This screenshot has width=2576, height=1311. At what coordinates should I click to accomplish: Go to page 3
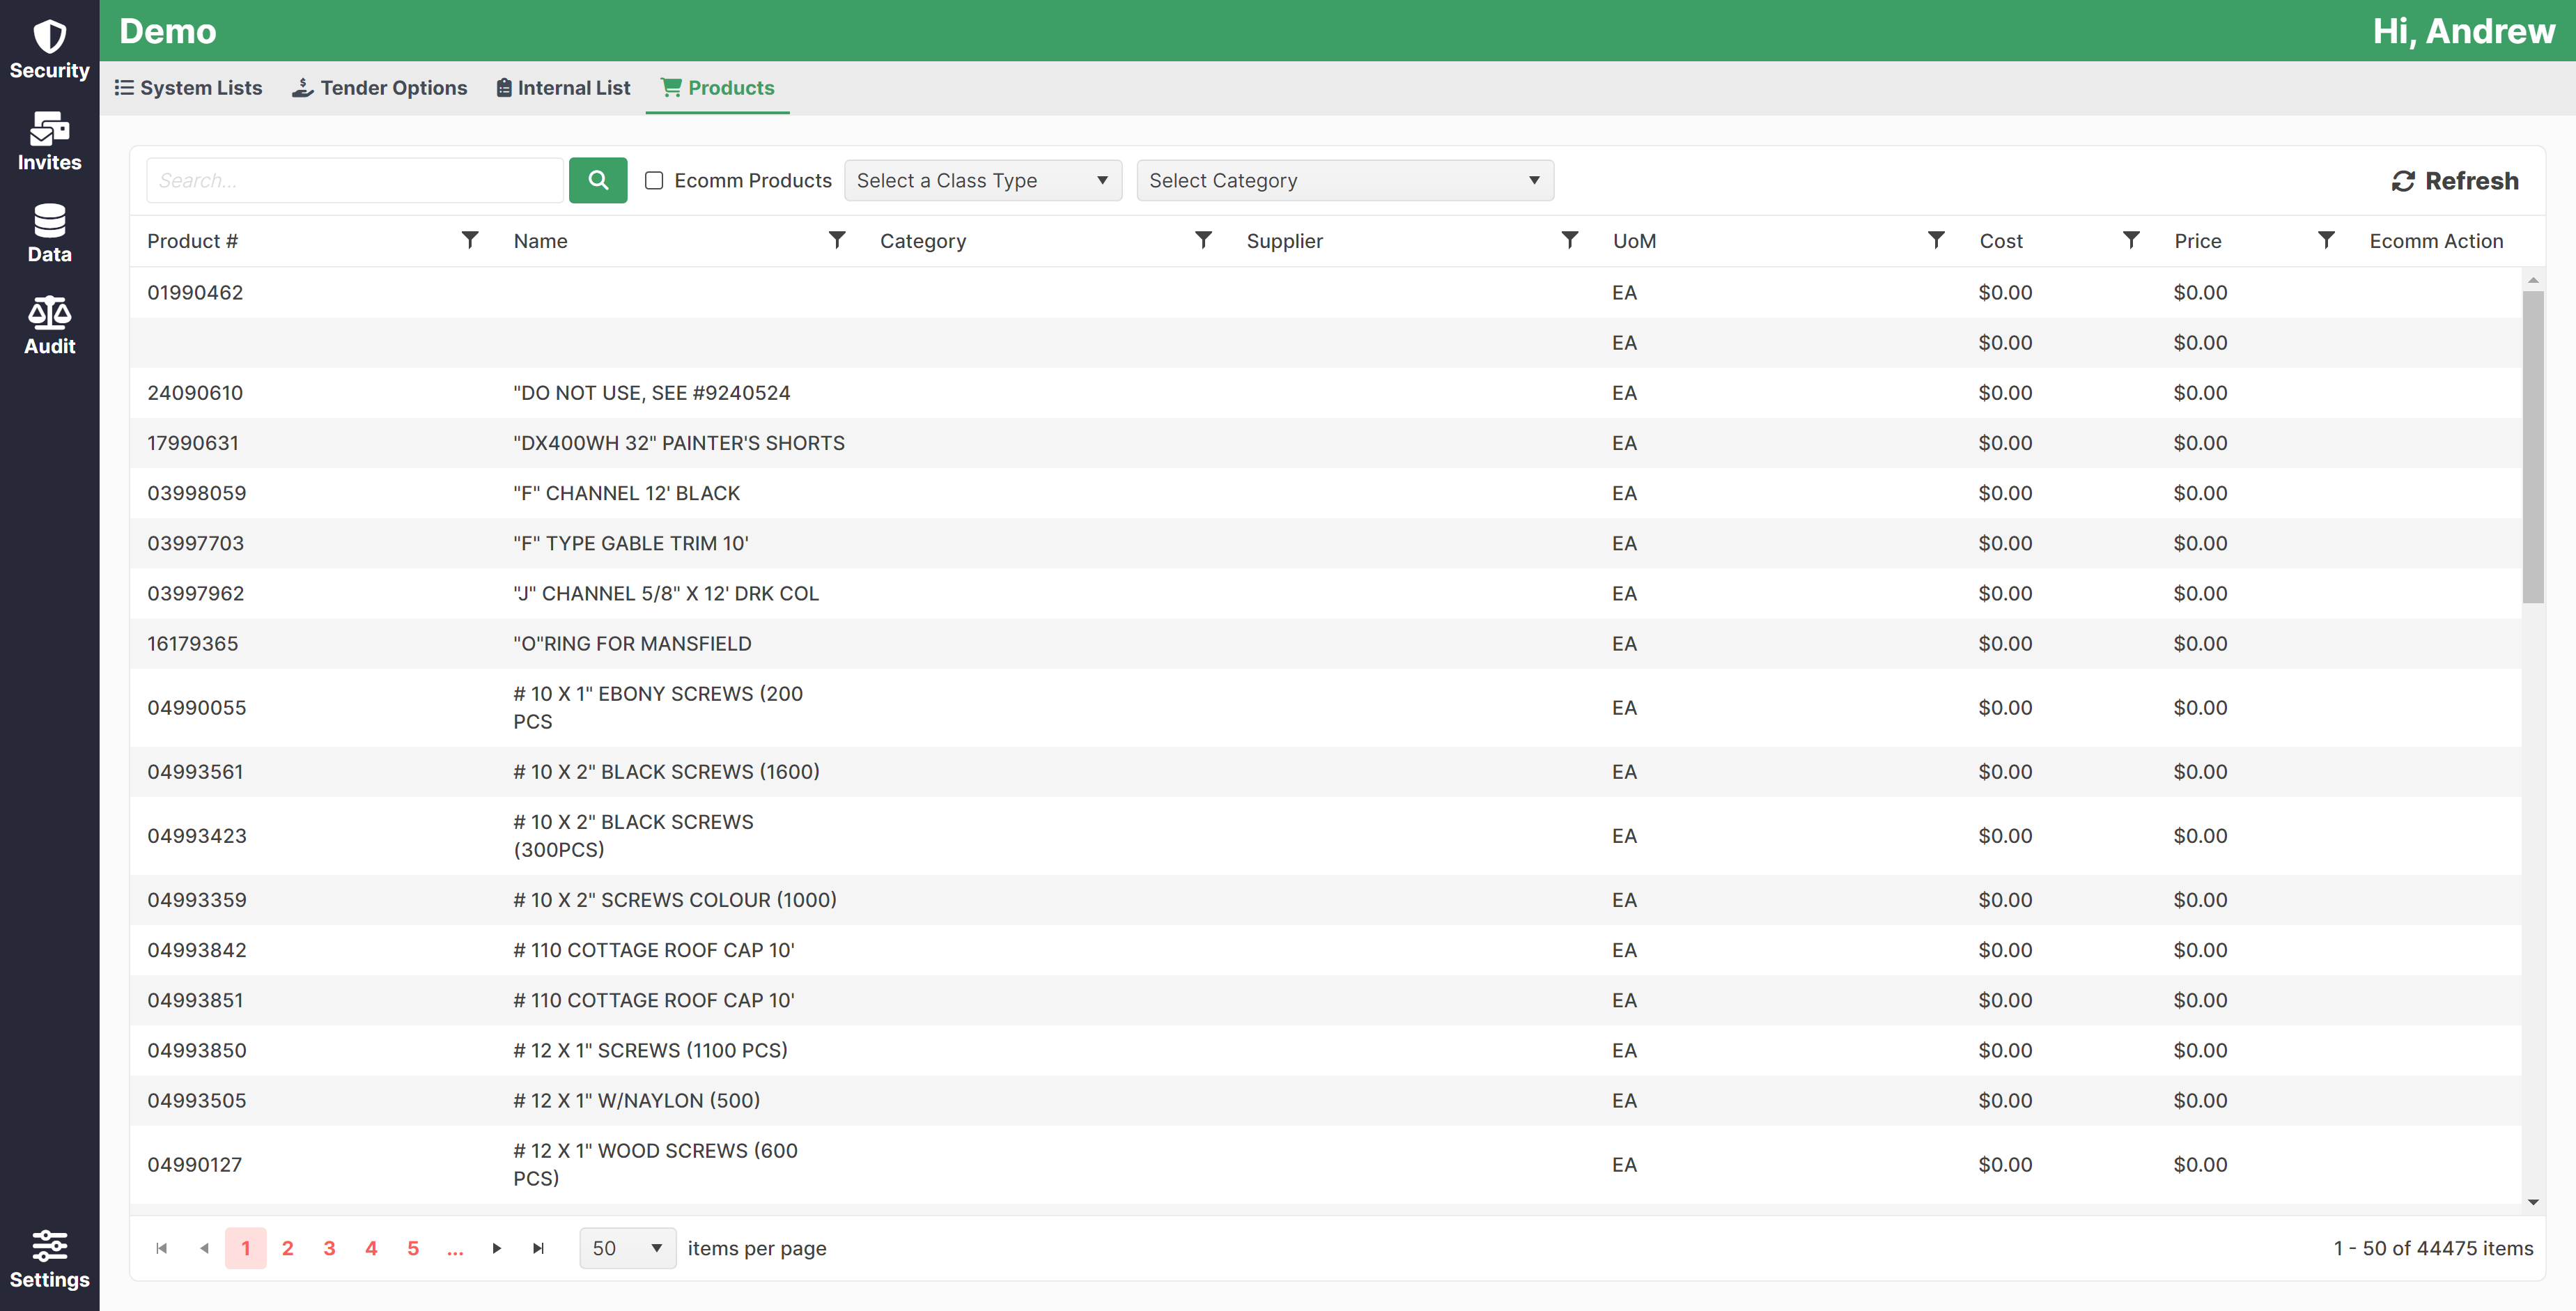330,1248
